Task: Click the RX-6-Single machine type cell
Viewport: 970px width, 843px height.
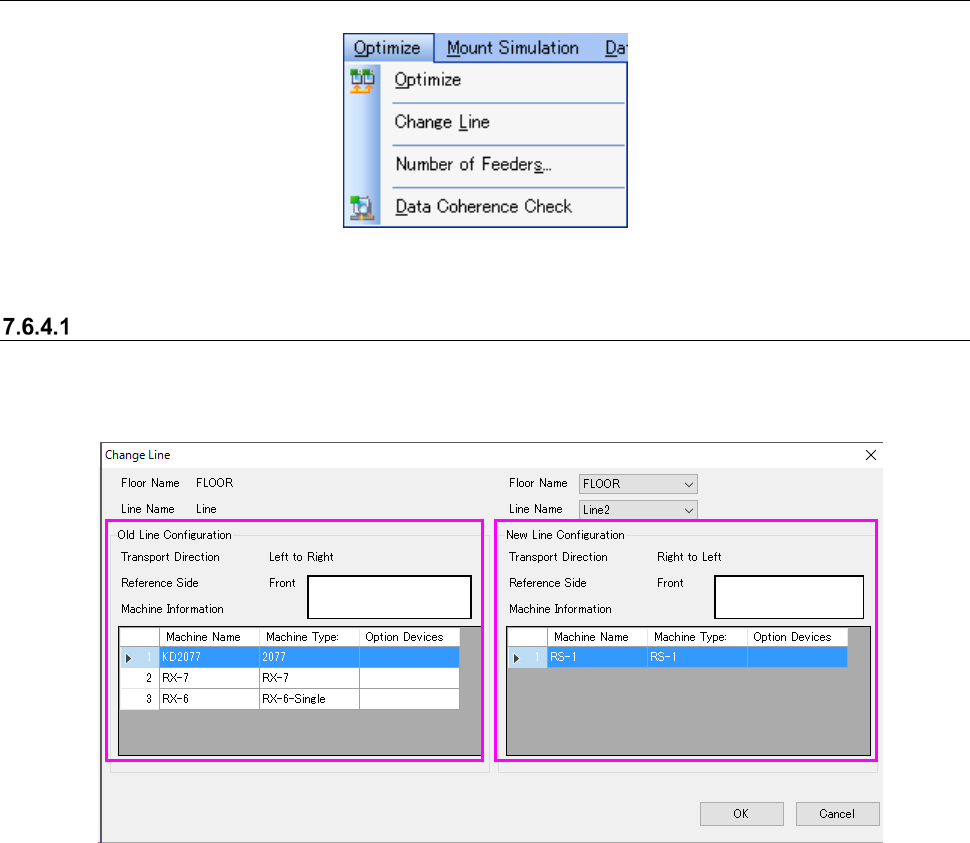Action: [x=309, y=699]
